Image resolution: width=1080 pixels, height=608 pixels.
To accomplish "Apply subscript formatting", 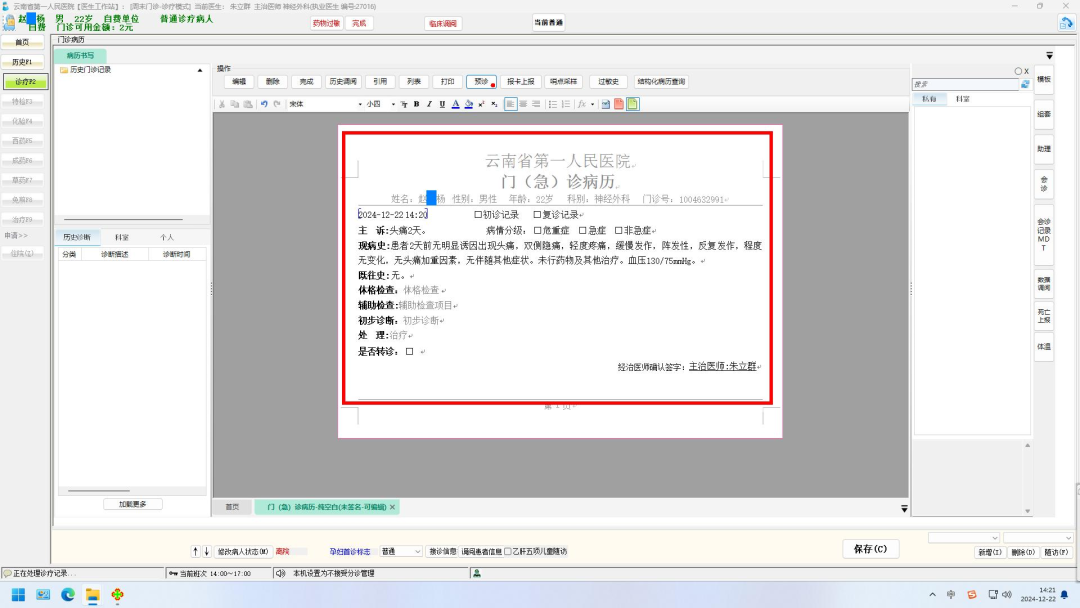I will (494, 104).
